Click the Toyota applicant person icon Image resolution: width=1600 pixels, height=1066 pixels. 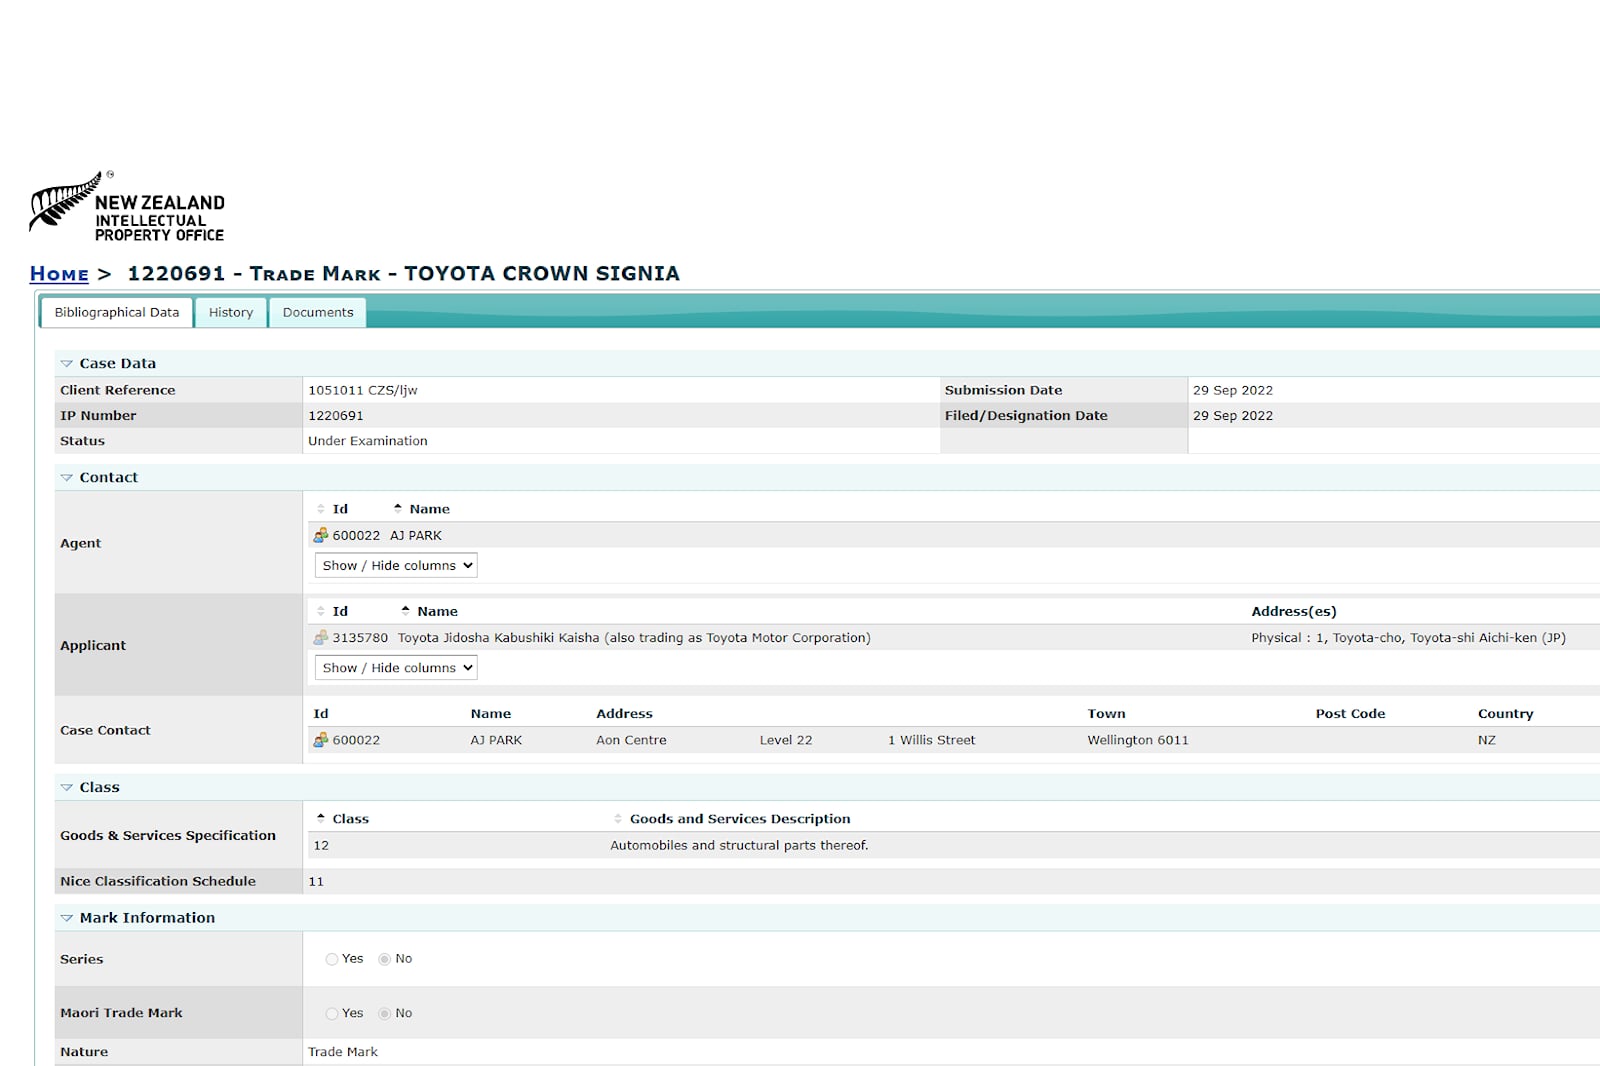321,637
